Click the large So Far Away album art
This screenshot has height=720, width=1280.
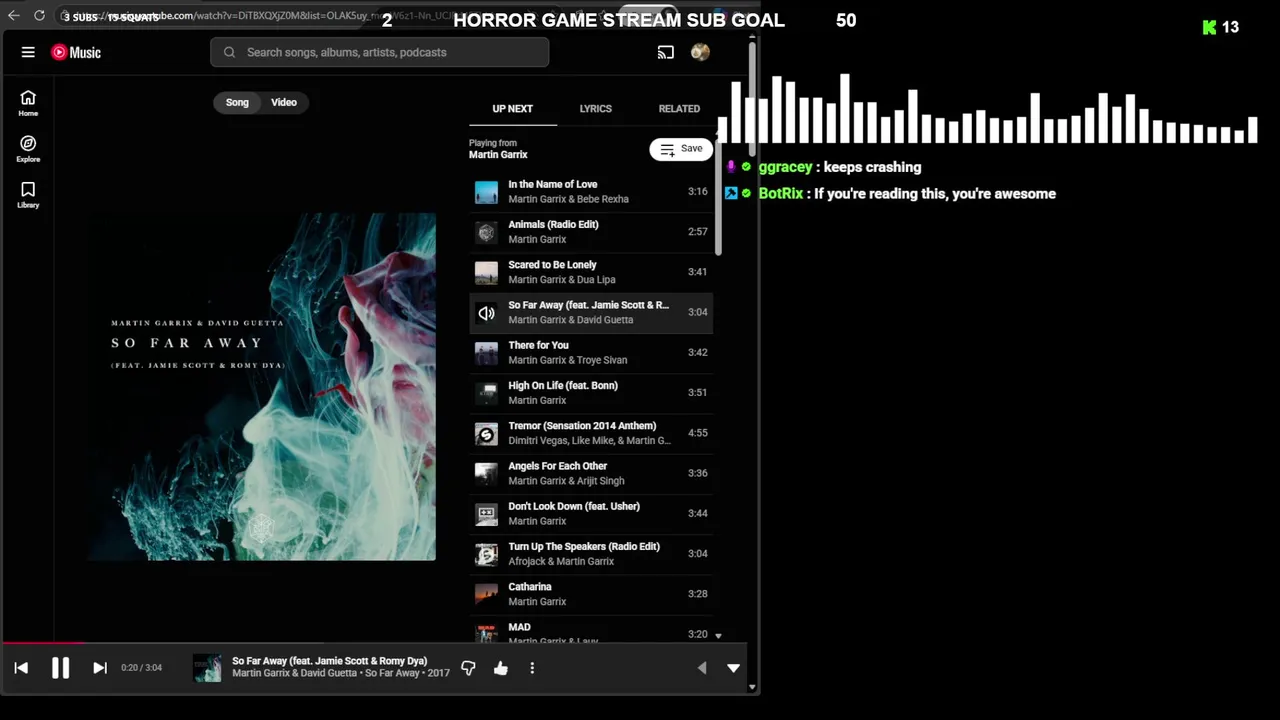coord(262,387)
